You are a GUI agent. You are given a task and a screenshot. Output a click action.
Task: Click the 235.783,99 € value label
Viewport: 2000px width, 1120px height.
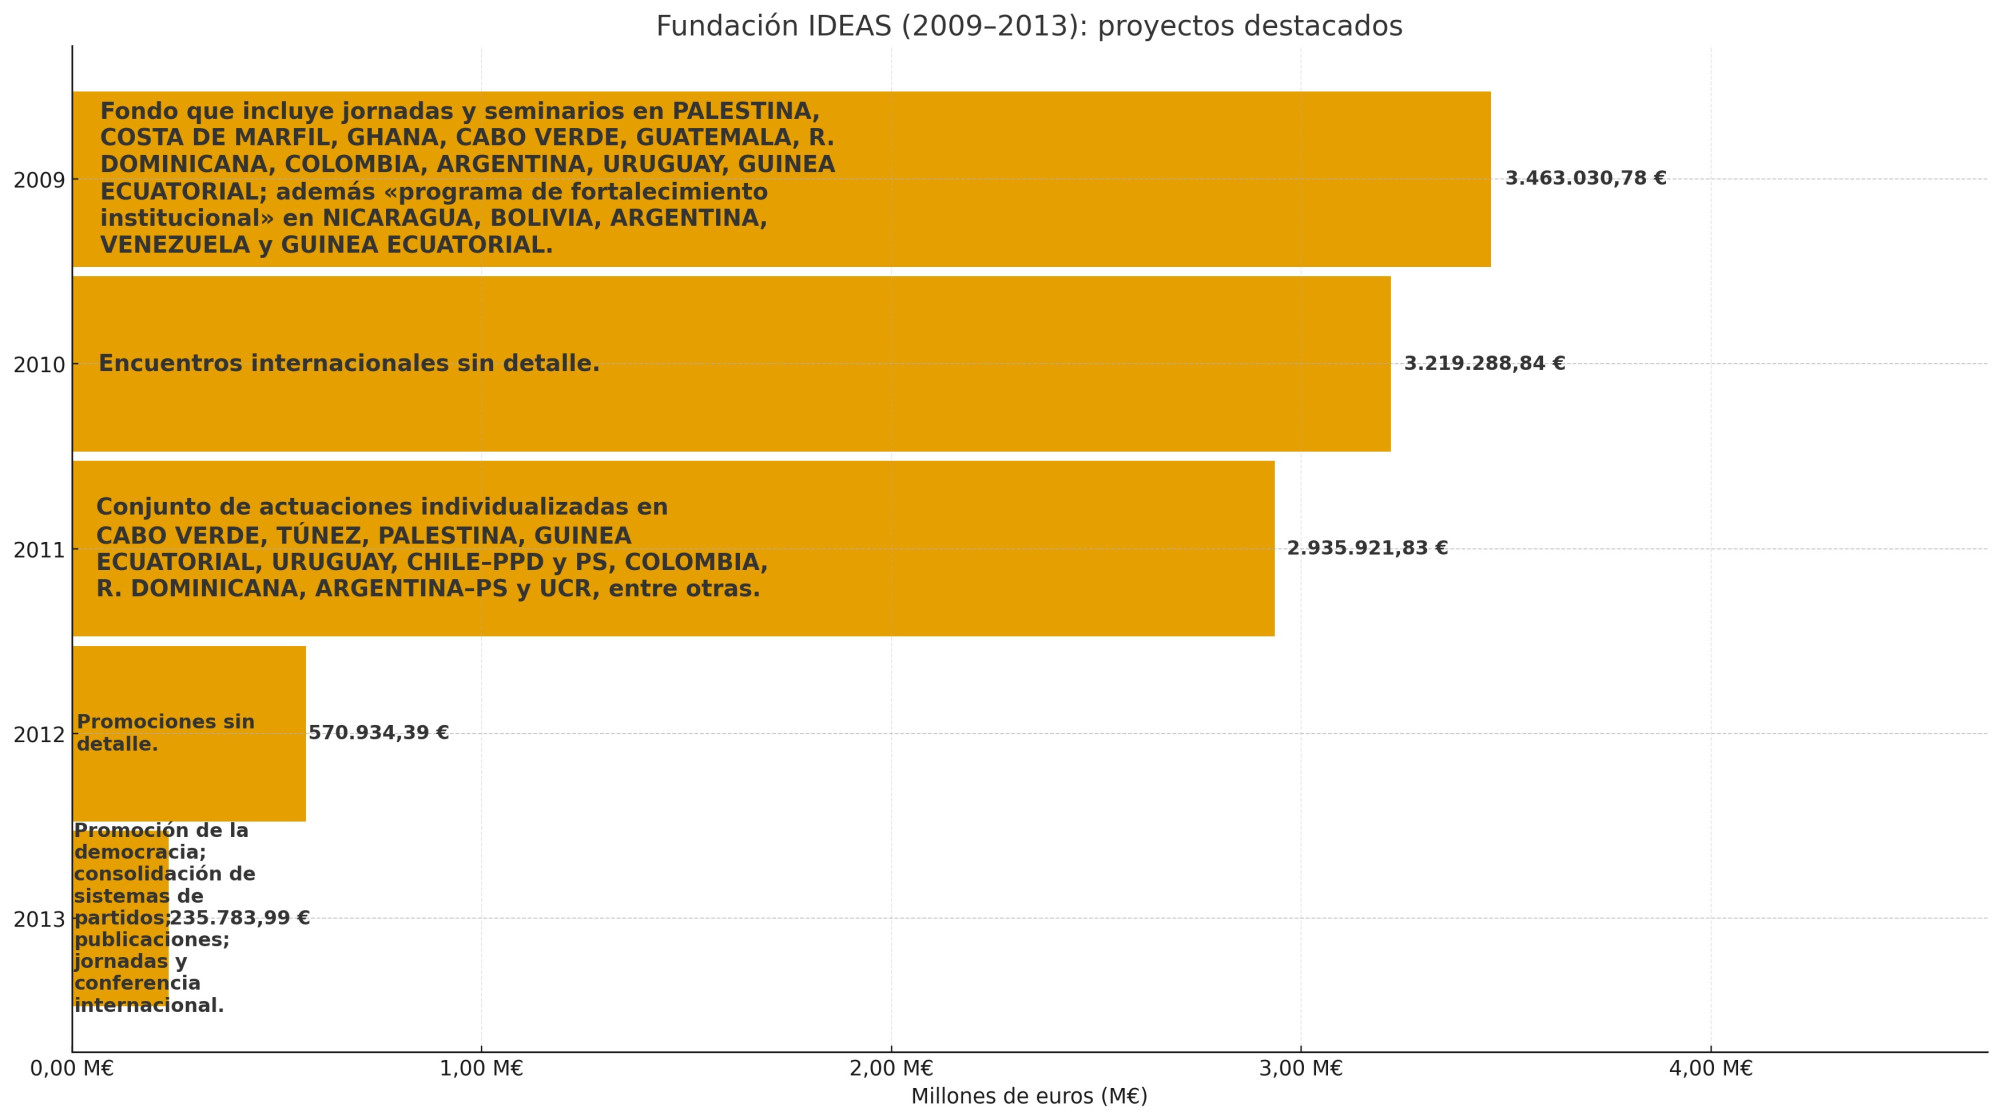coord(240,918)
